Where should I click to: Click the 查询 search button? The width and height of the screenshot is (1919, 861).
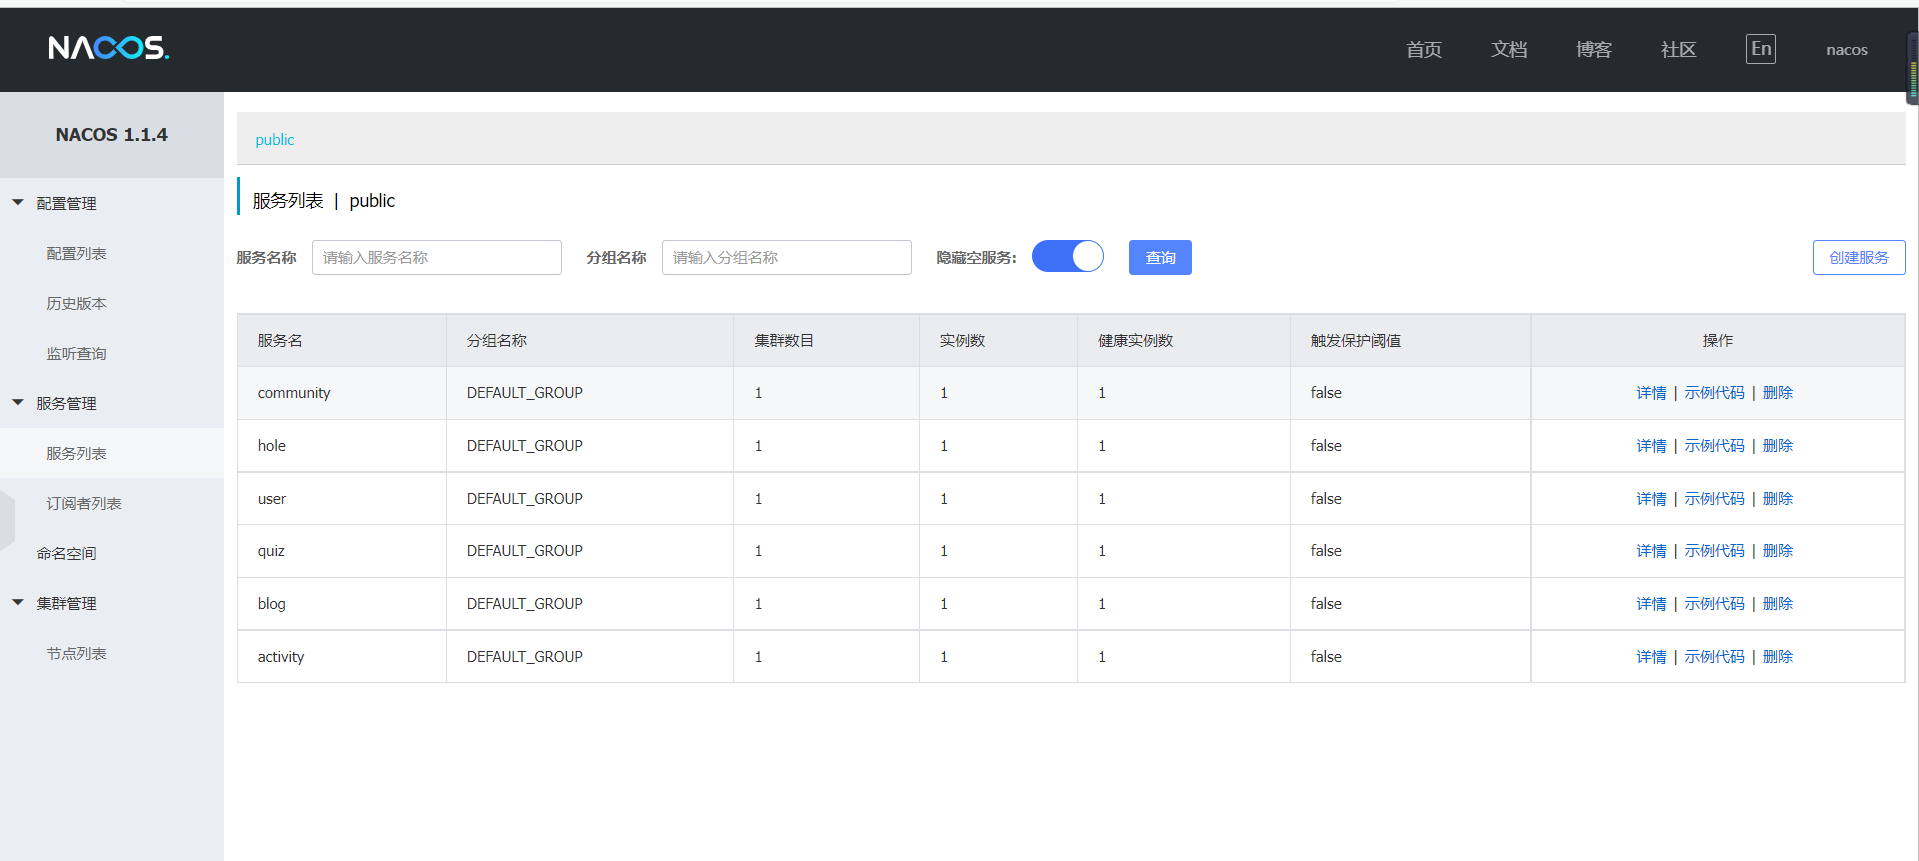[x=1160, y=257]
